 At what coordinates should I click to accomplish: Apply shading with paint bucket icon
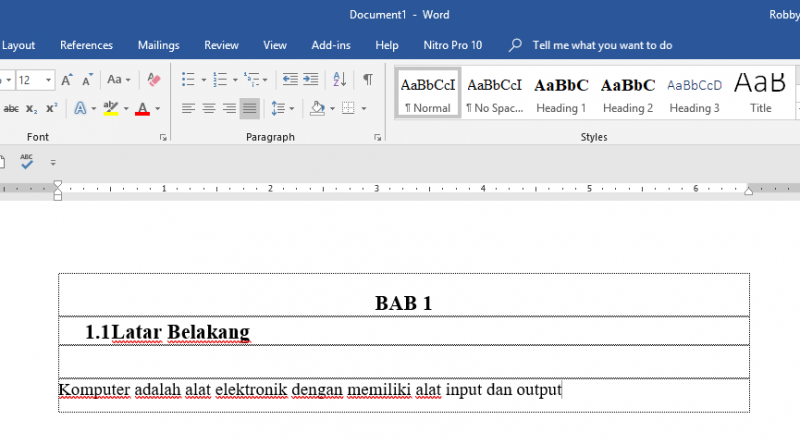[317, 109]
